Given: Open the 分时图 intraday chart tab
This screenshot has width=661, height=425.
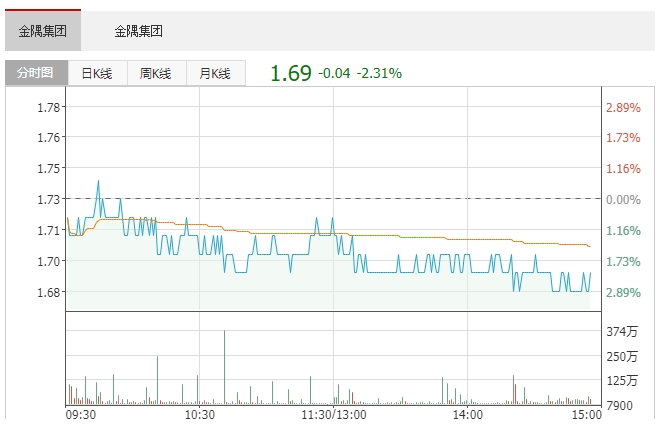Looking at the screenshot, I should click(x=36, y=73).
